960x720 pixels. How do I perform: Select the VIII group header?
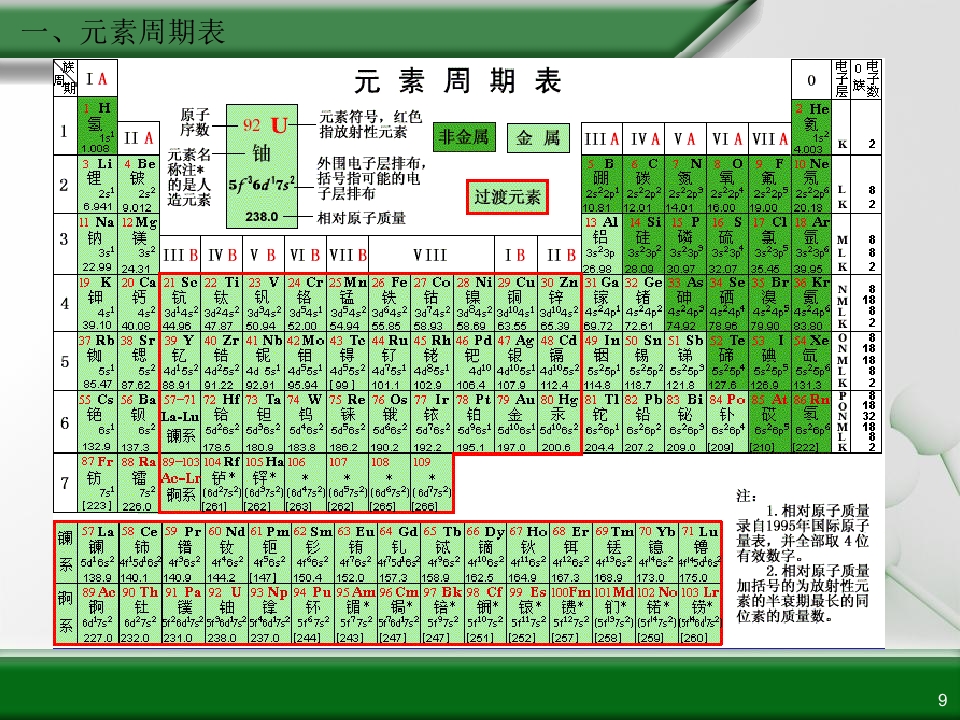click(x=430, y=255)
